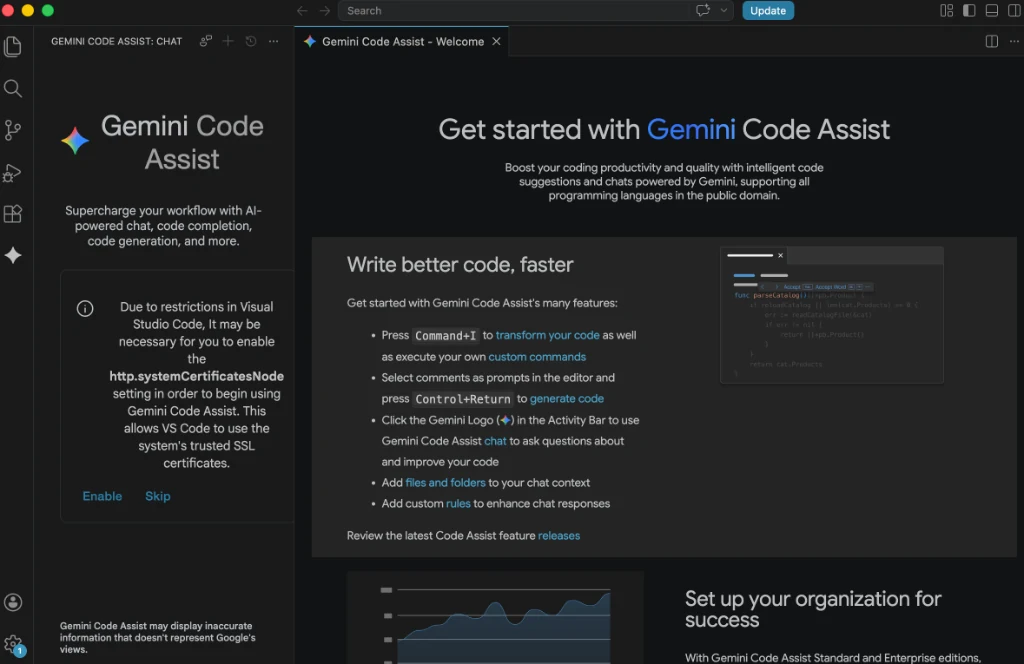Open the chat history icon
This screenshot has height=664, width=1024.
tap(251, 41)
